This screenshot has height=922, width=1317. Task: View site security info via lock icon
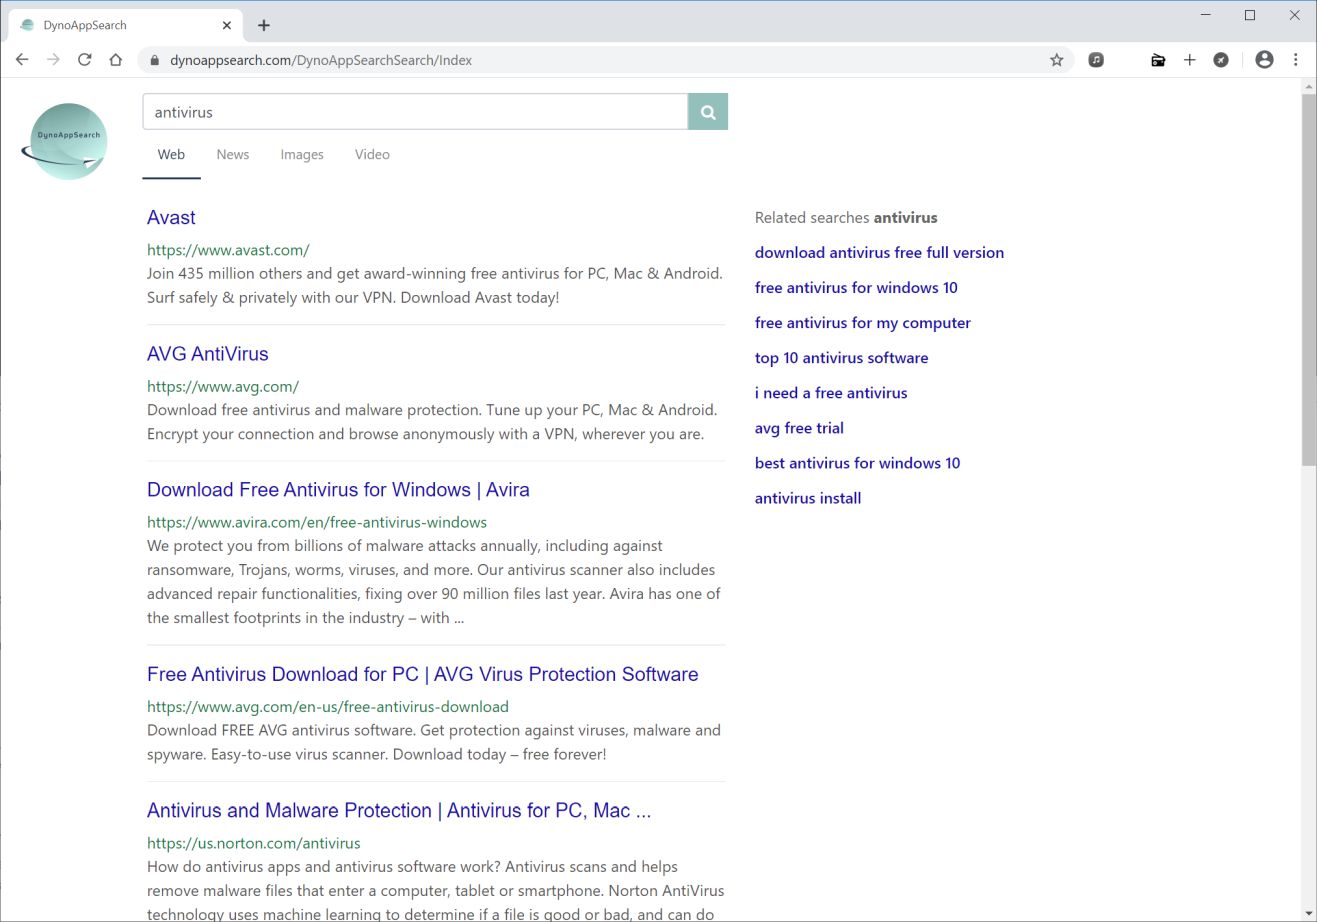point(154,60)
